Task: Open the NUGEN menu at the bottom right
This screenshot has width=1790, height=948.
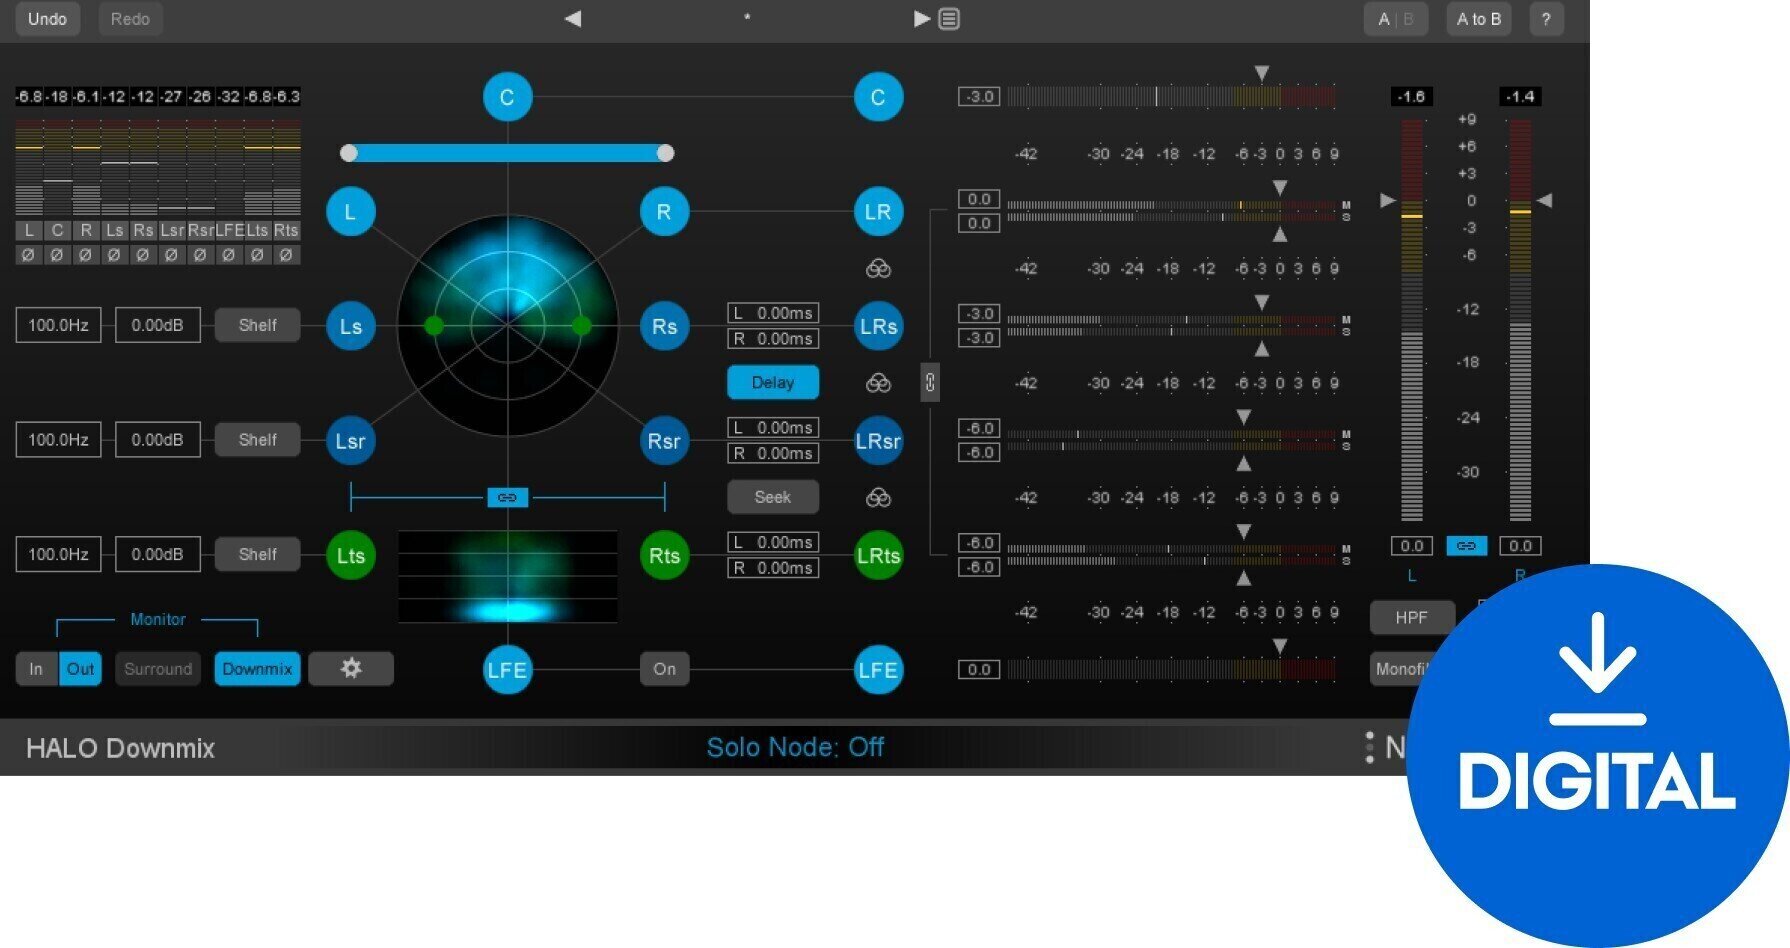Action: tap(1369, 747)
